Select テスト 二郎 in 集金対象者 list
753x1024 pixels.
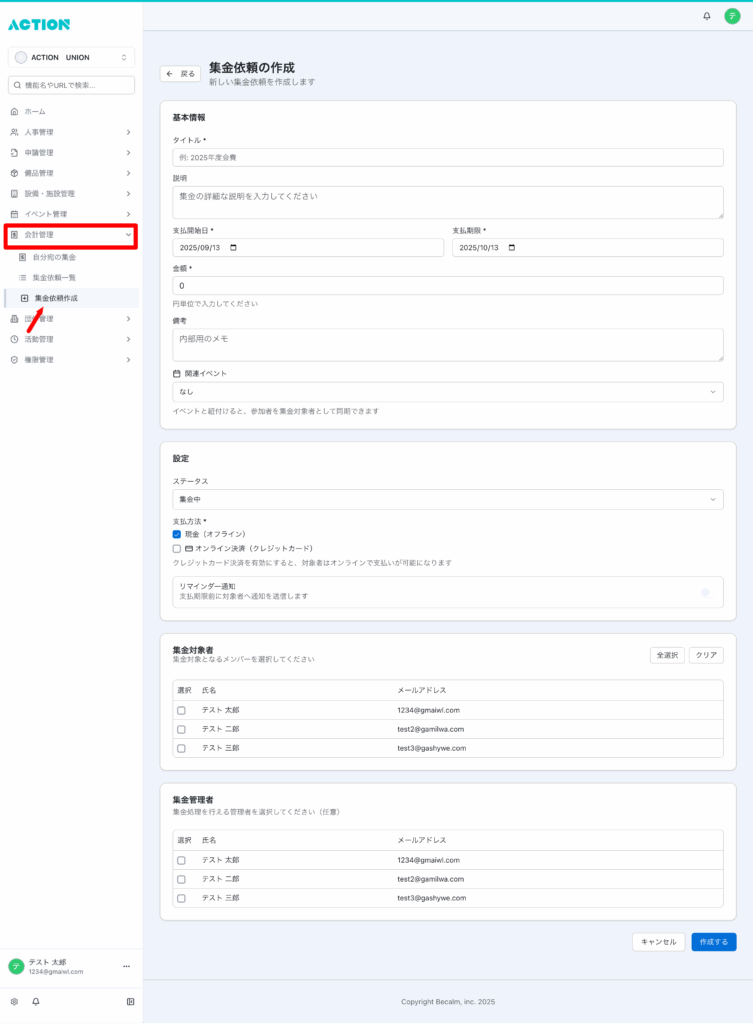[181, 729]
